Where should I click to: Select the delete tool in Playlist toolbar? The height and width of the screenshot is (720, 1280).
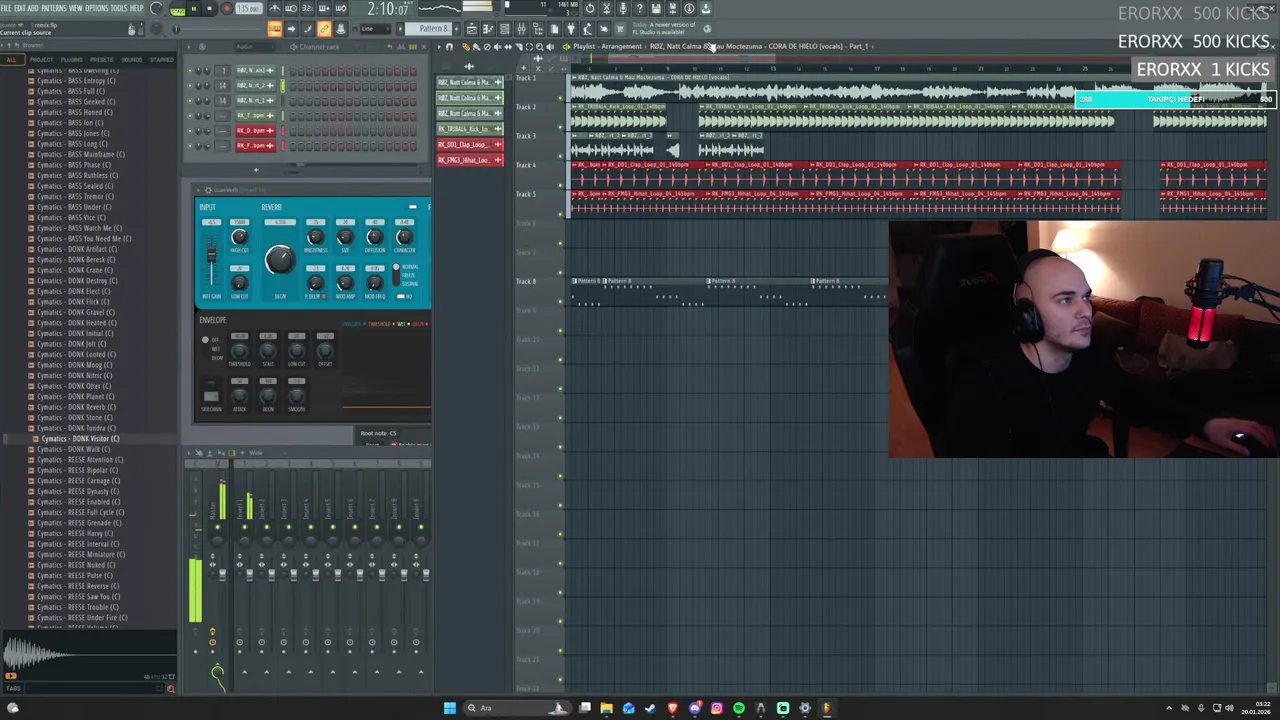point(487,46)
